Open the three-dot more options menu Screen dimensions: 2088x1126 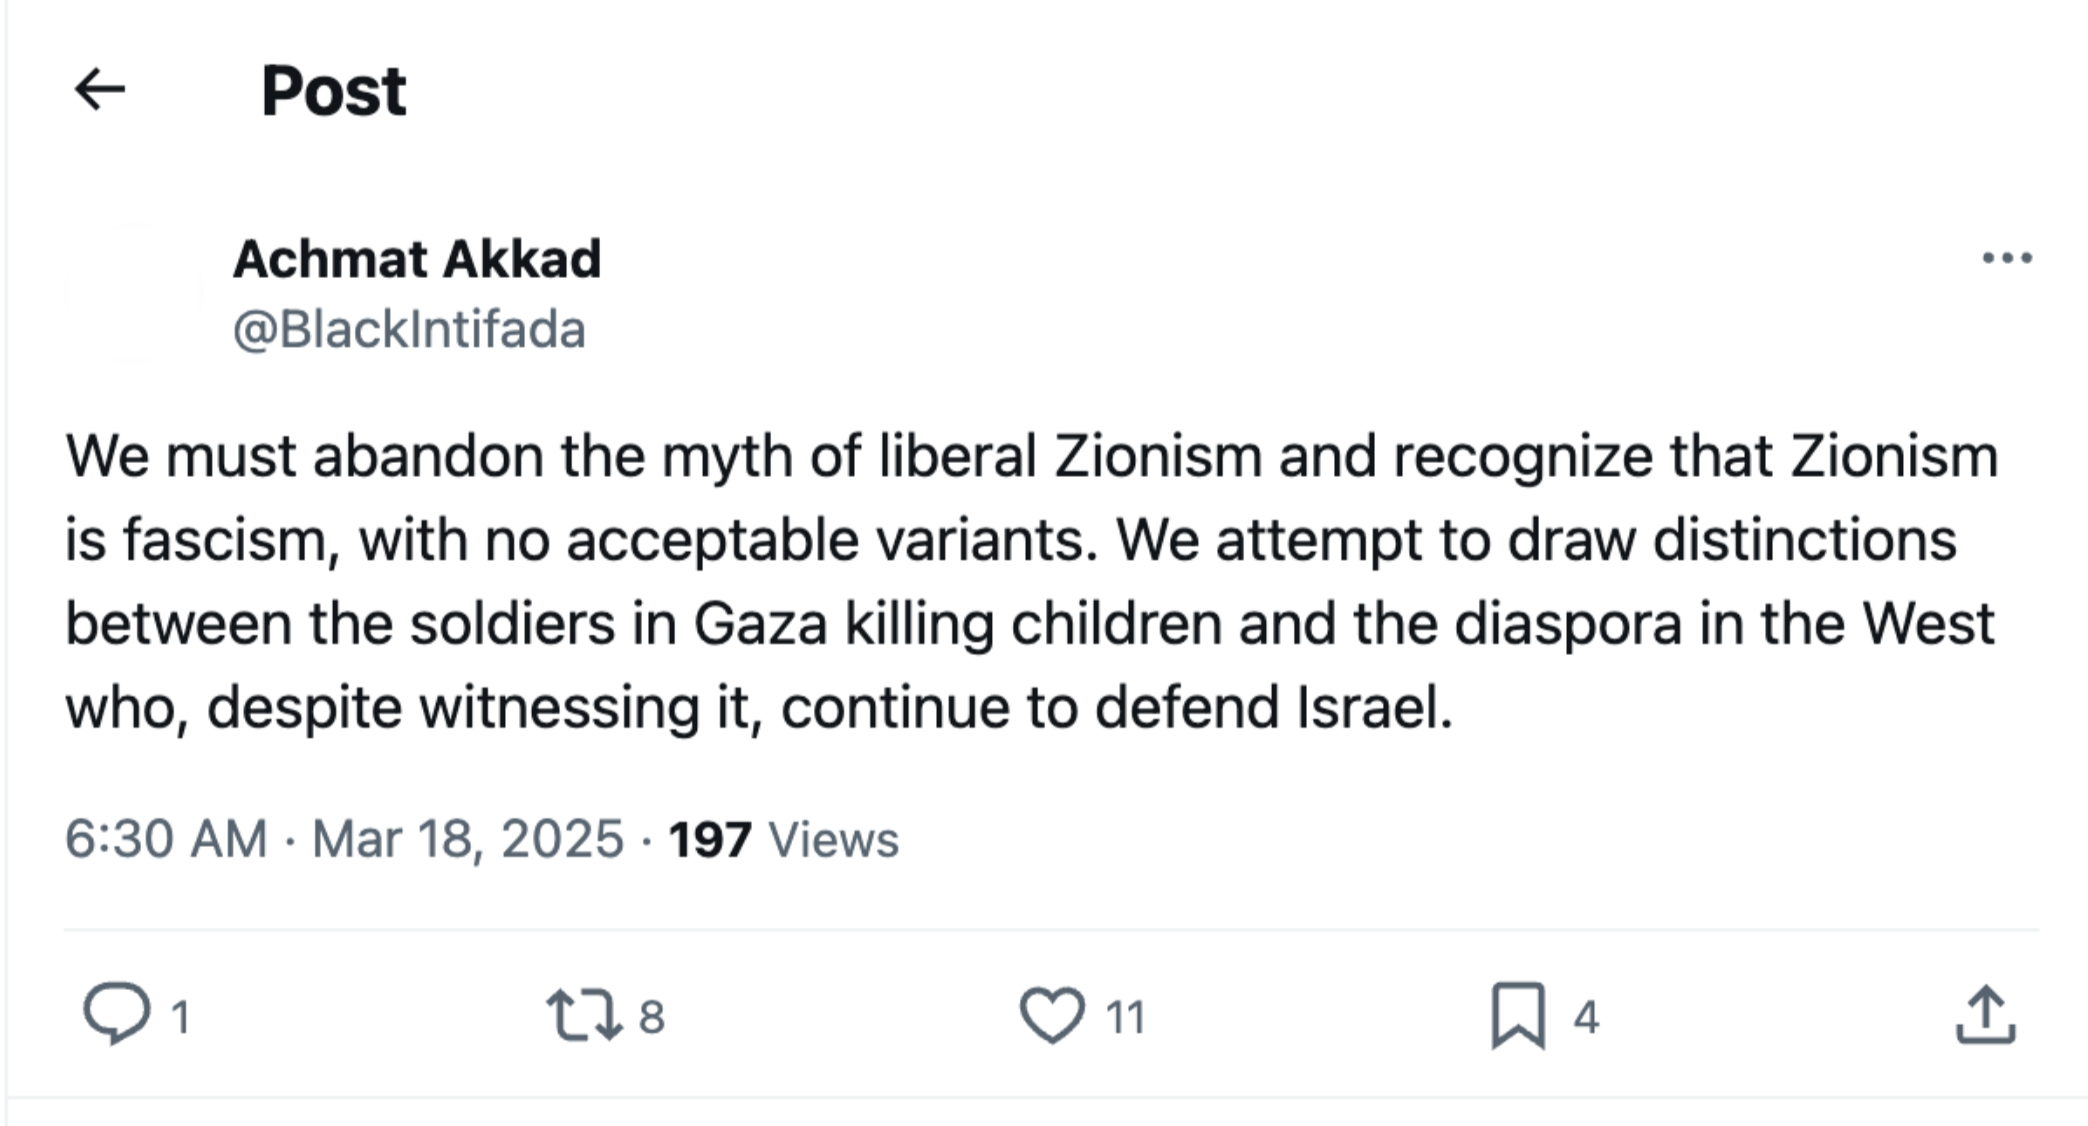2006,258
